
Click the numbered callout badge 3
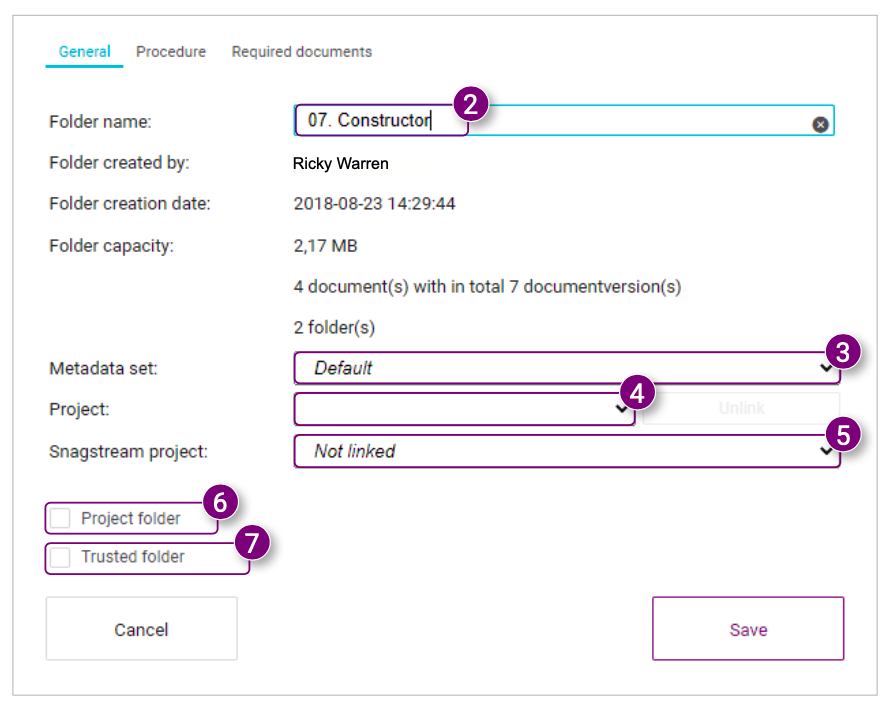point(843,351)
